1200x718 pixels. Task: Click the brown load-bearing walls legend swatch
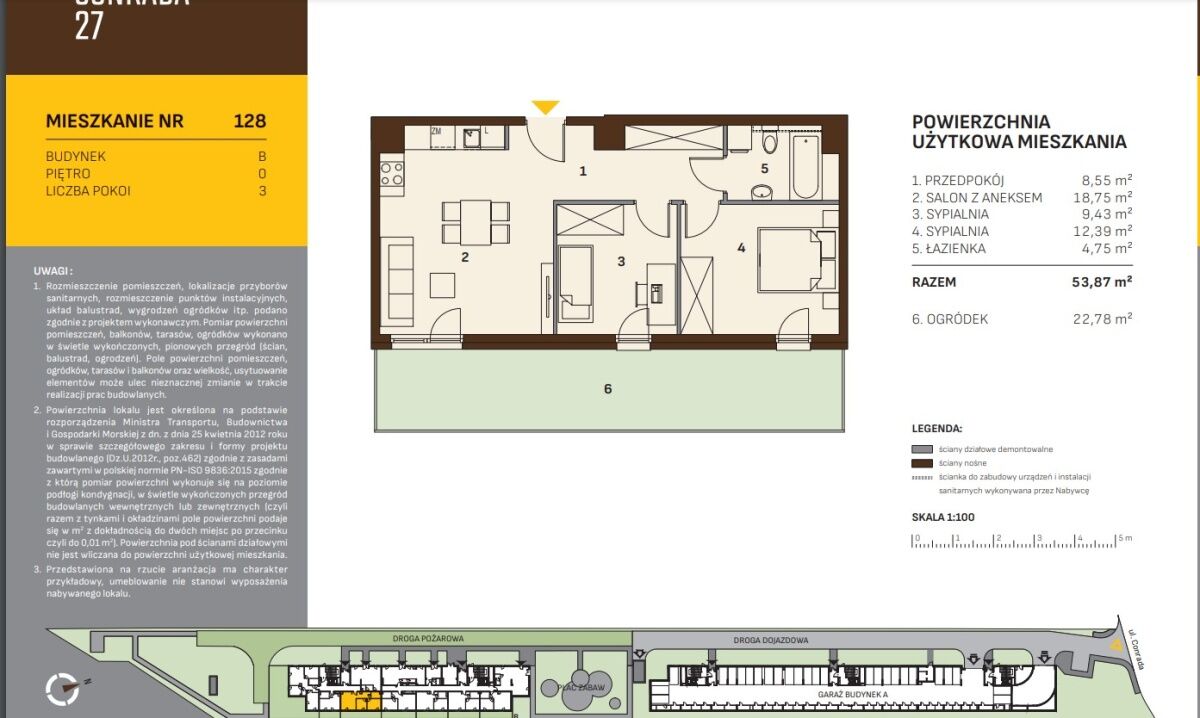coord(921,464)
